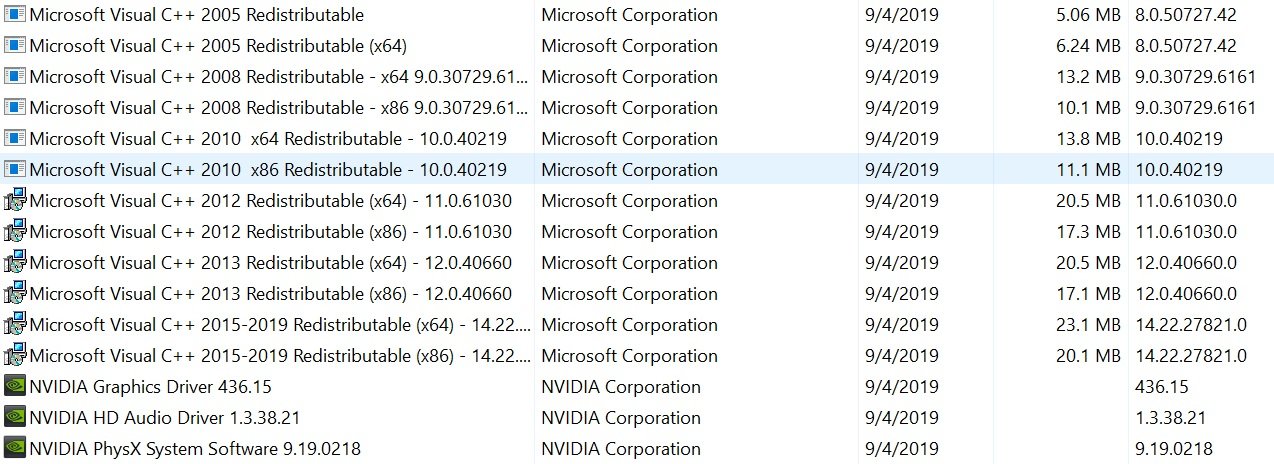The image size is (1274, 464).
Task: Click the Visual C++ 2005 Redistributable (x64) icon
Action: coord(15,46)
